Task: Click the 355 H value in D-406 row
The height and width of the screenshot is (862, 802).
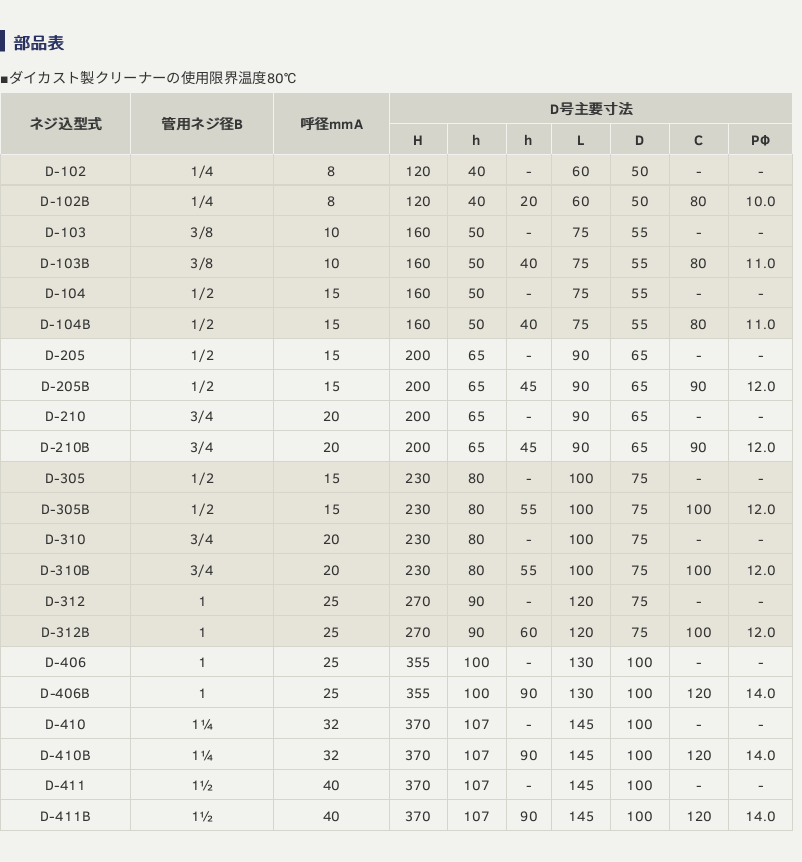Action: pos(418,662)
